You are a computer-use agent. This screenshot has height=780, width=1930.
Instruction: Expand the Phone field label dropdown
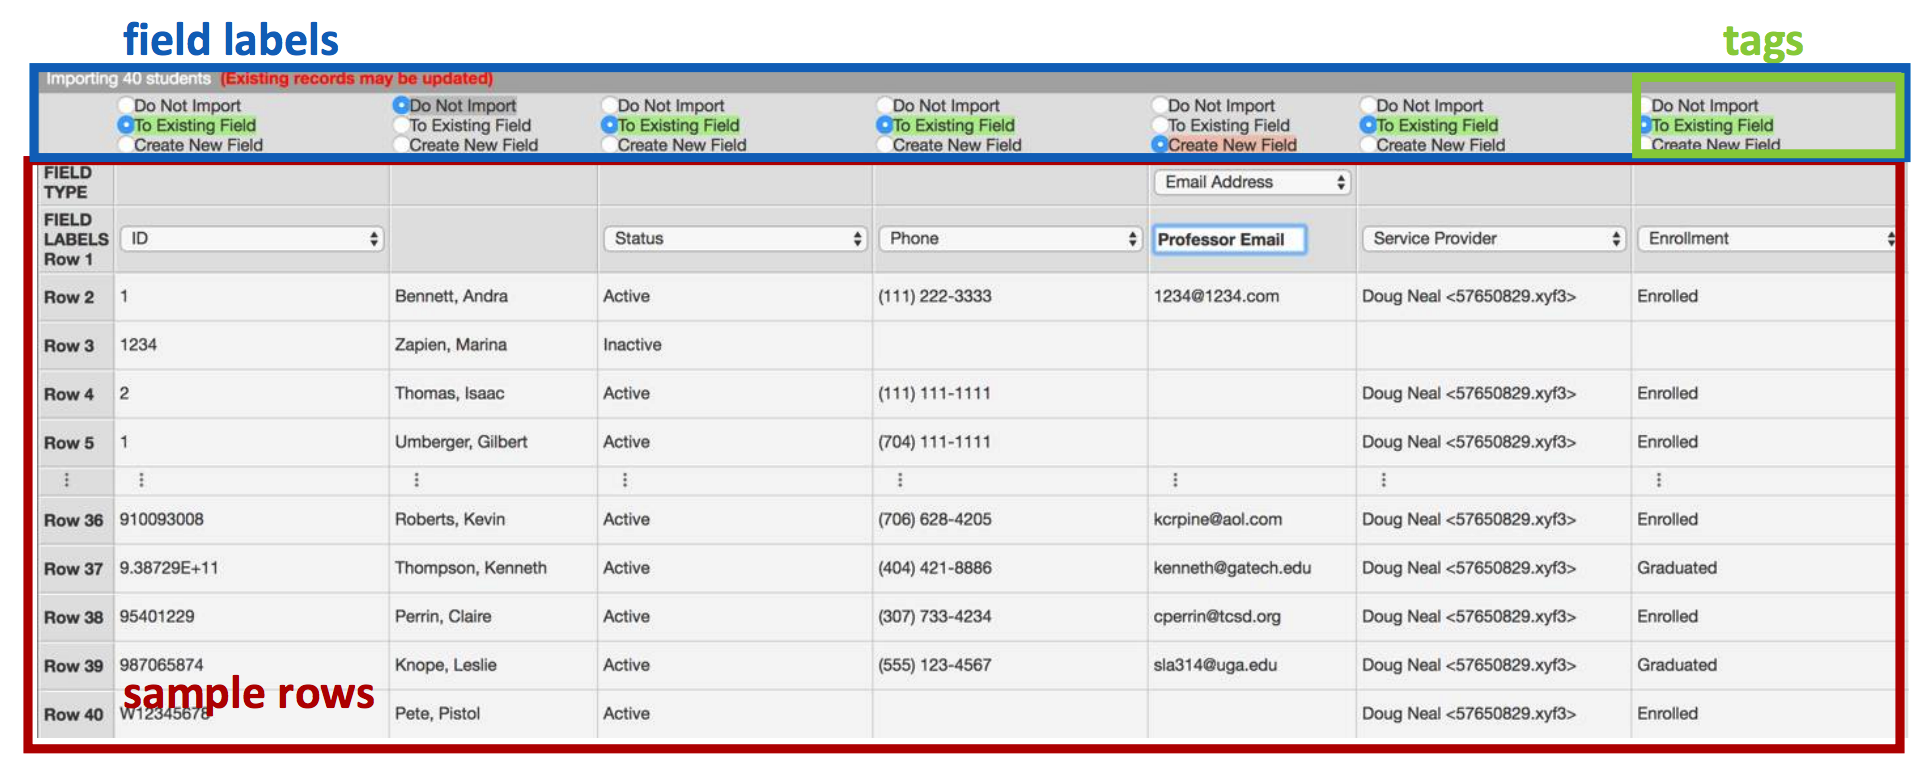[1010, 239]
